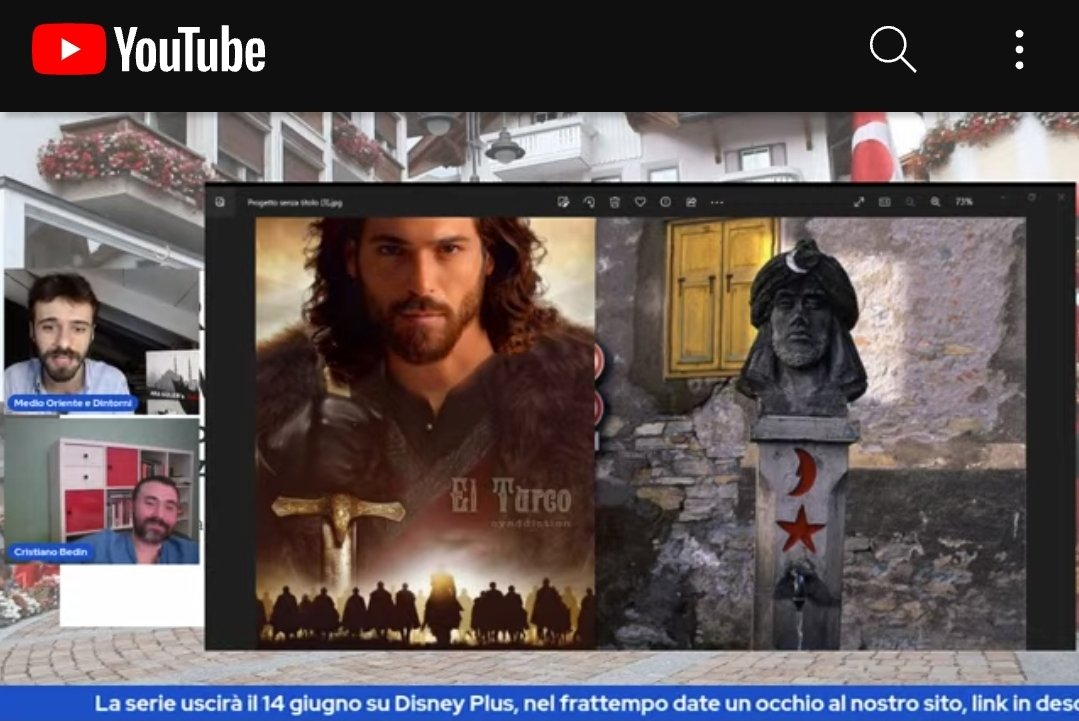The height and width of the screenshot is (721, 1079).
Task: Click the zoom out magnifier in Photos viewer
Action: (910, 202)
